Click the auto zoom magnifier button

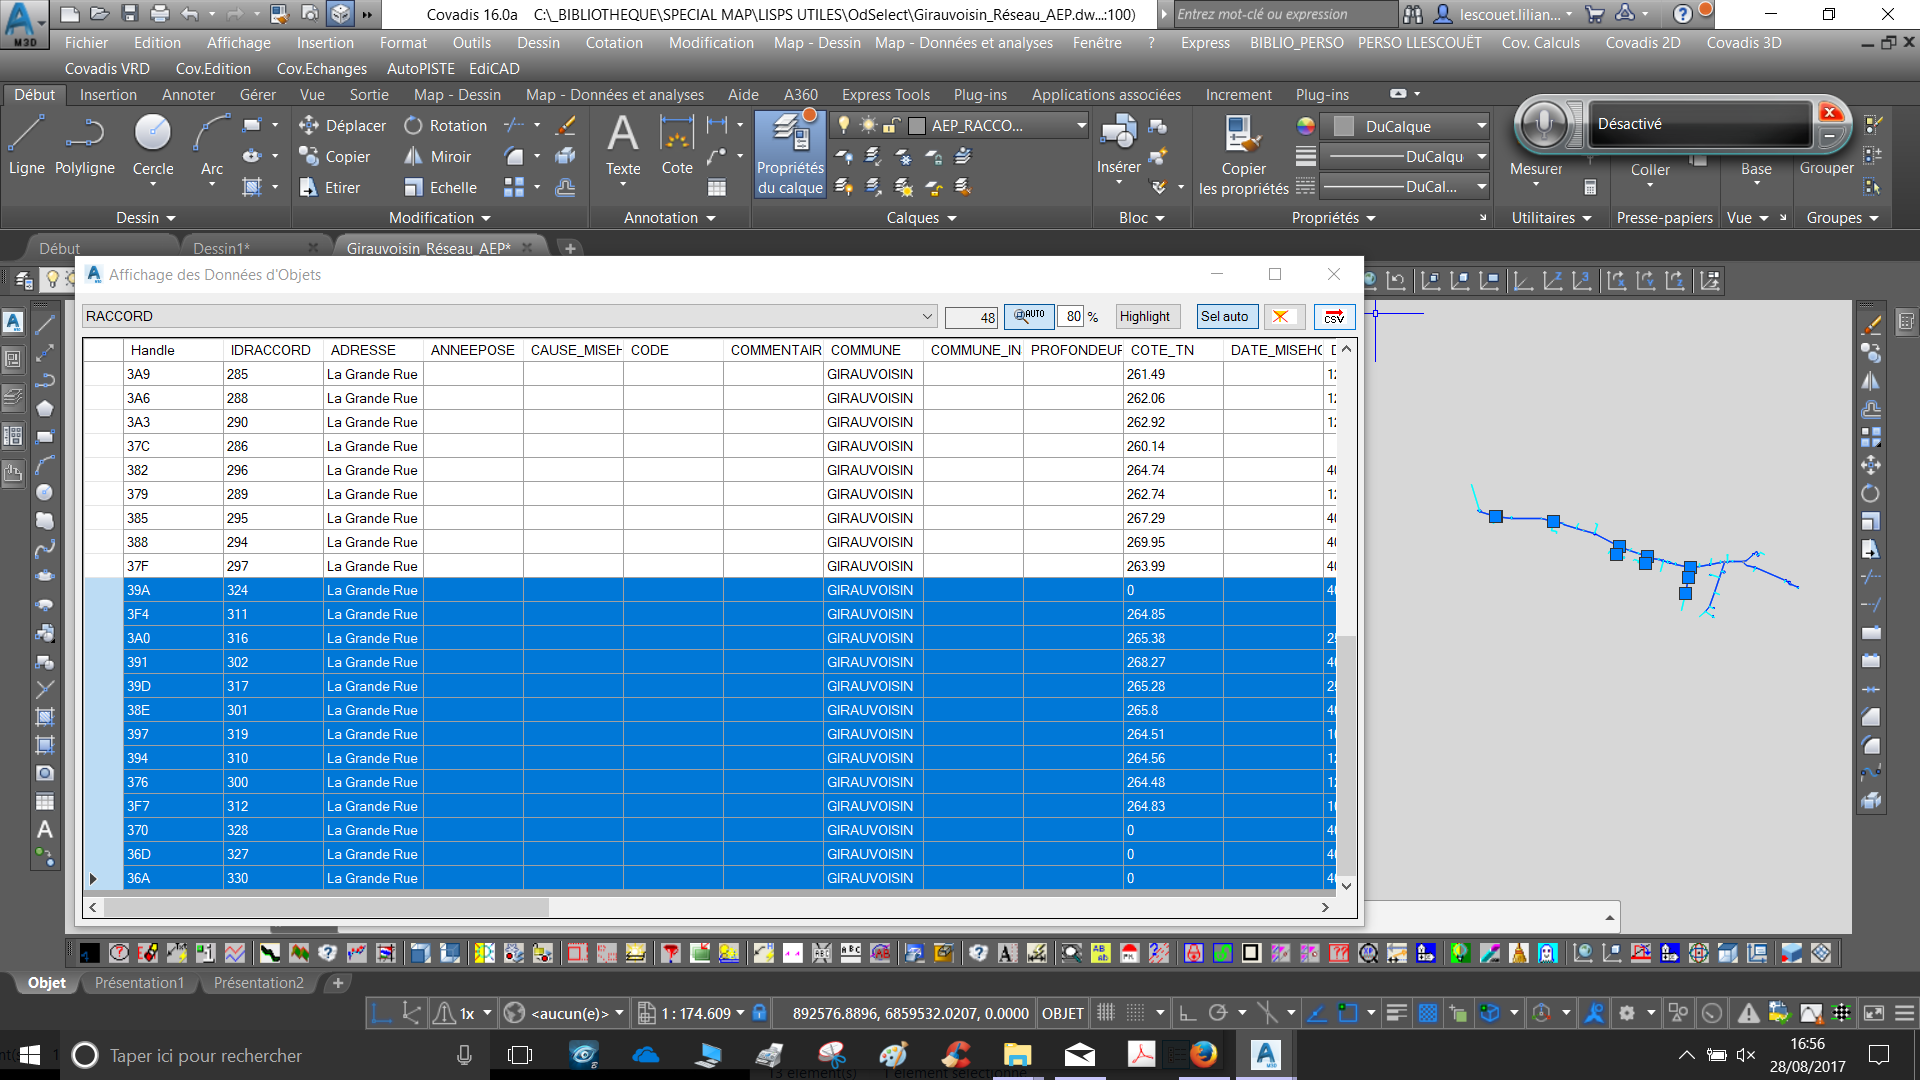(x=1028, y=316)
